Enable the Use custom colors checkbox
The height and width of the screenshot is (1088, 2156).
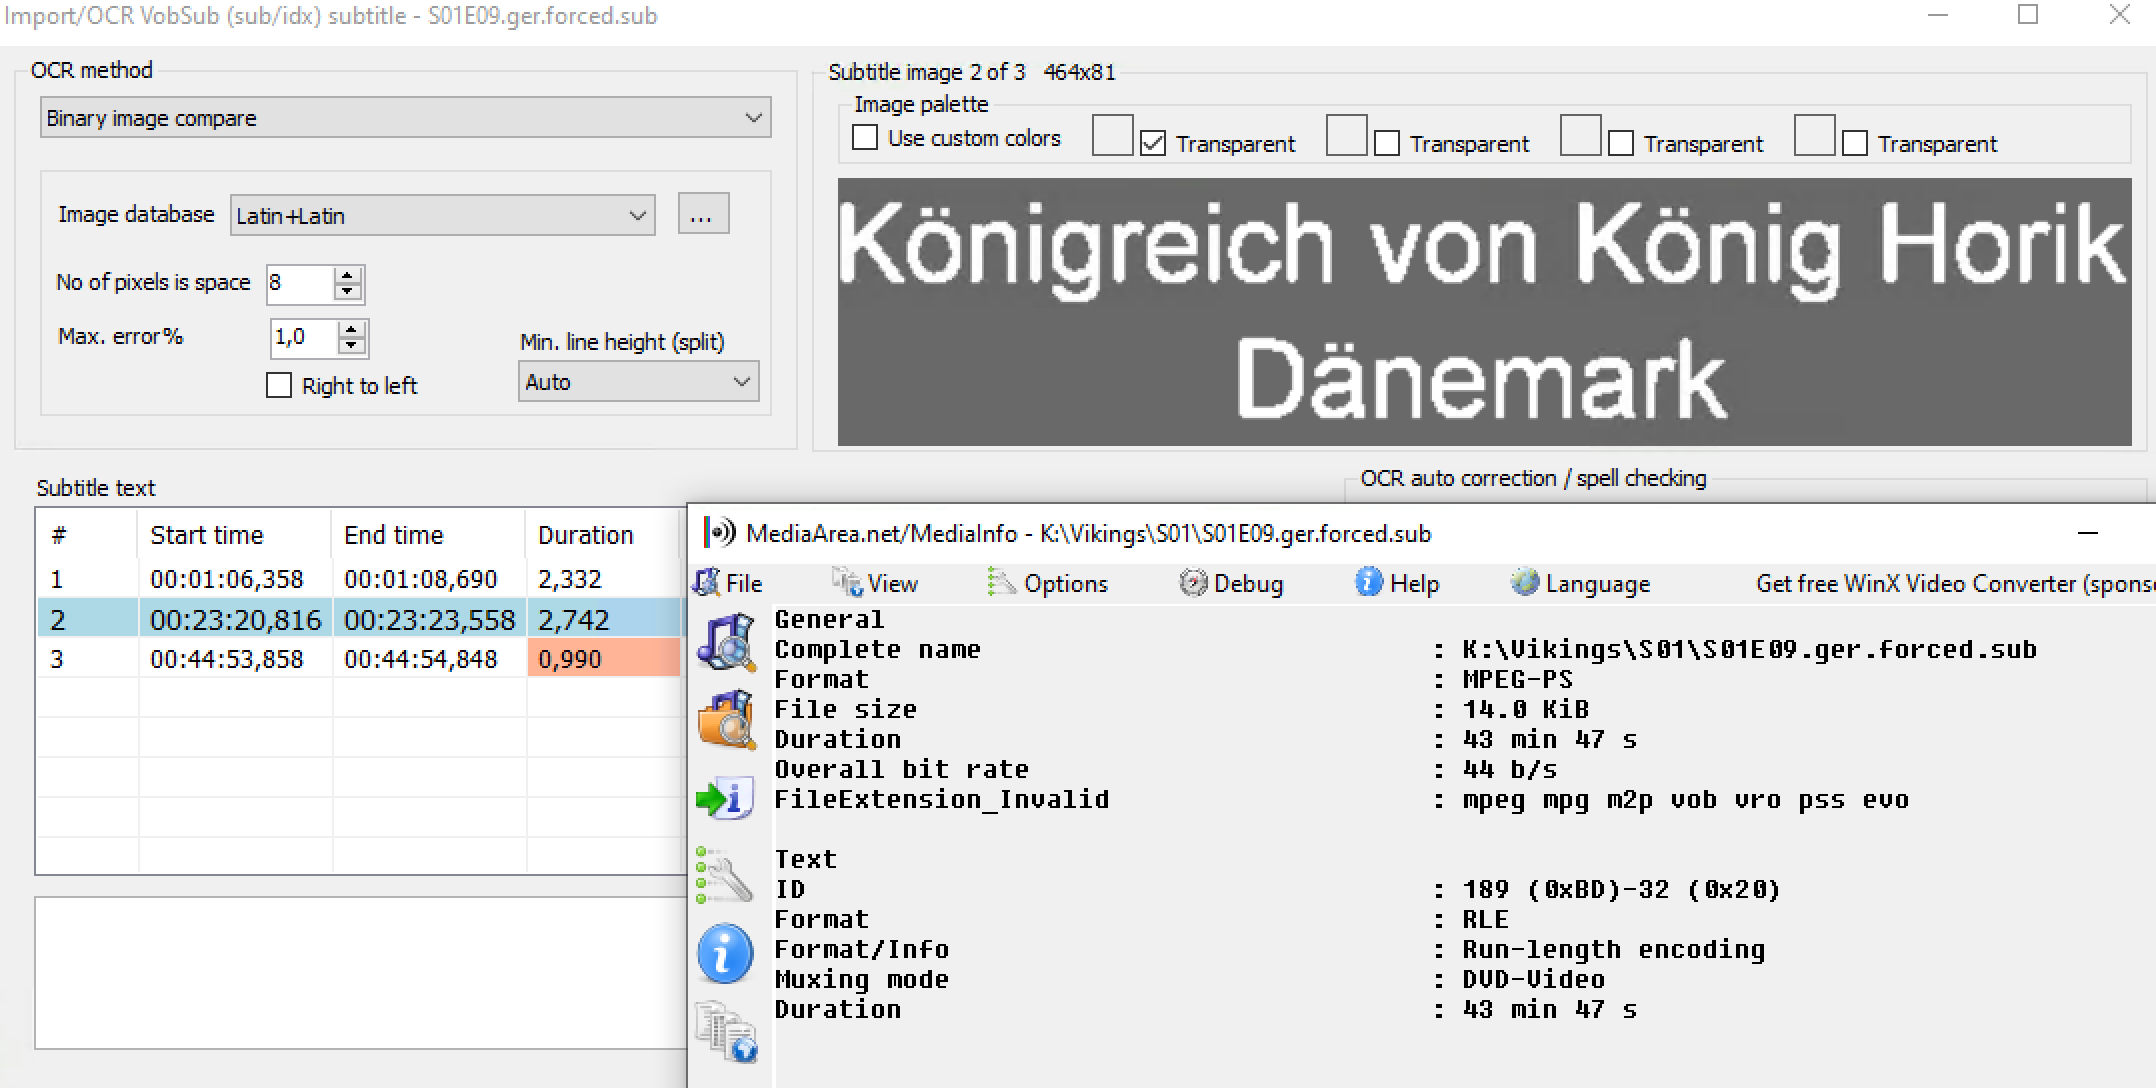866,138
